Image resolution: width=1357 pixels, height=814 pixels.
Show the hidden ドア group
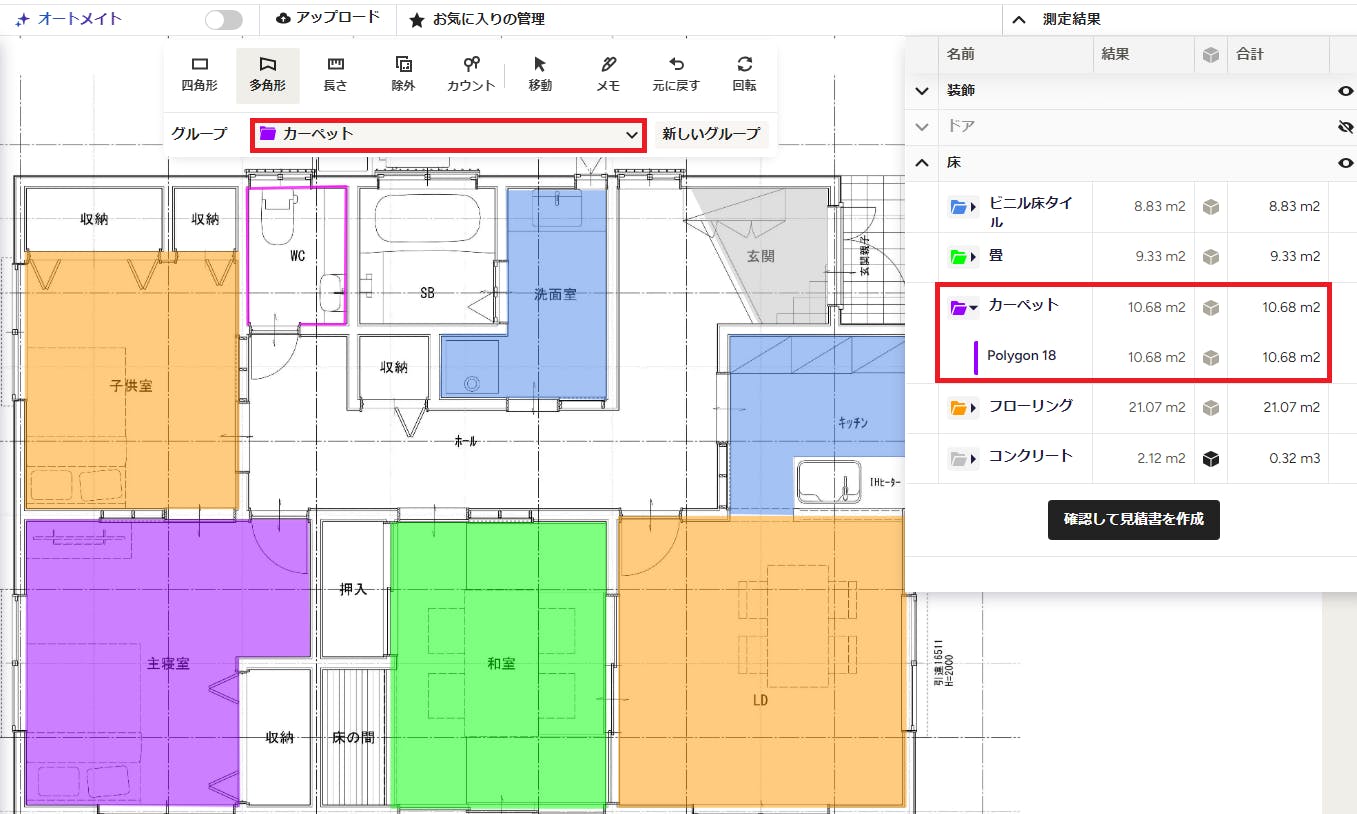pyautogui.click(x=1345, y=127)
